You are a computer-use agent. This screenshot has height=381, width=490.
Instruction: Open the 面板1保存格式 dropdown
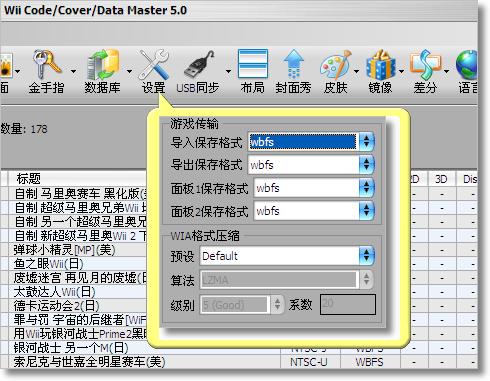[x=367, y=188]
